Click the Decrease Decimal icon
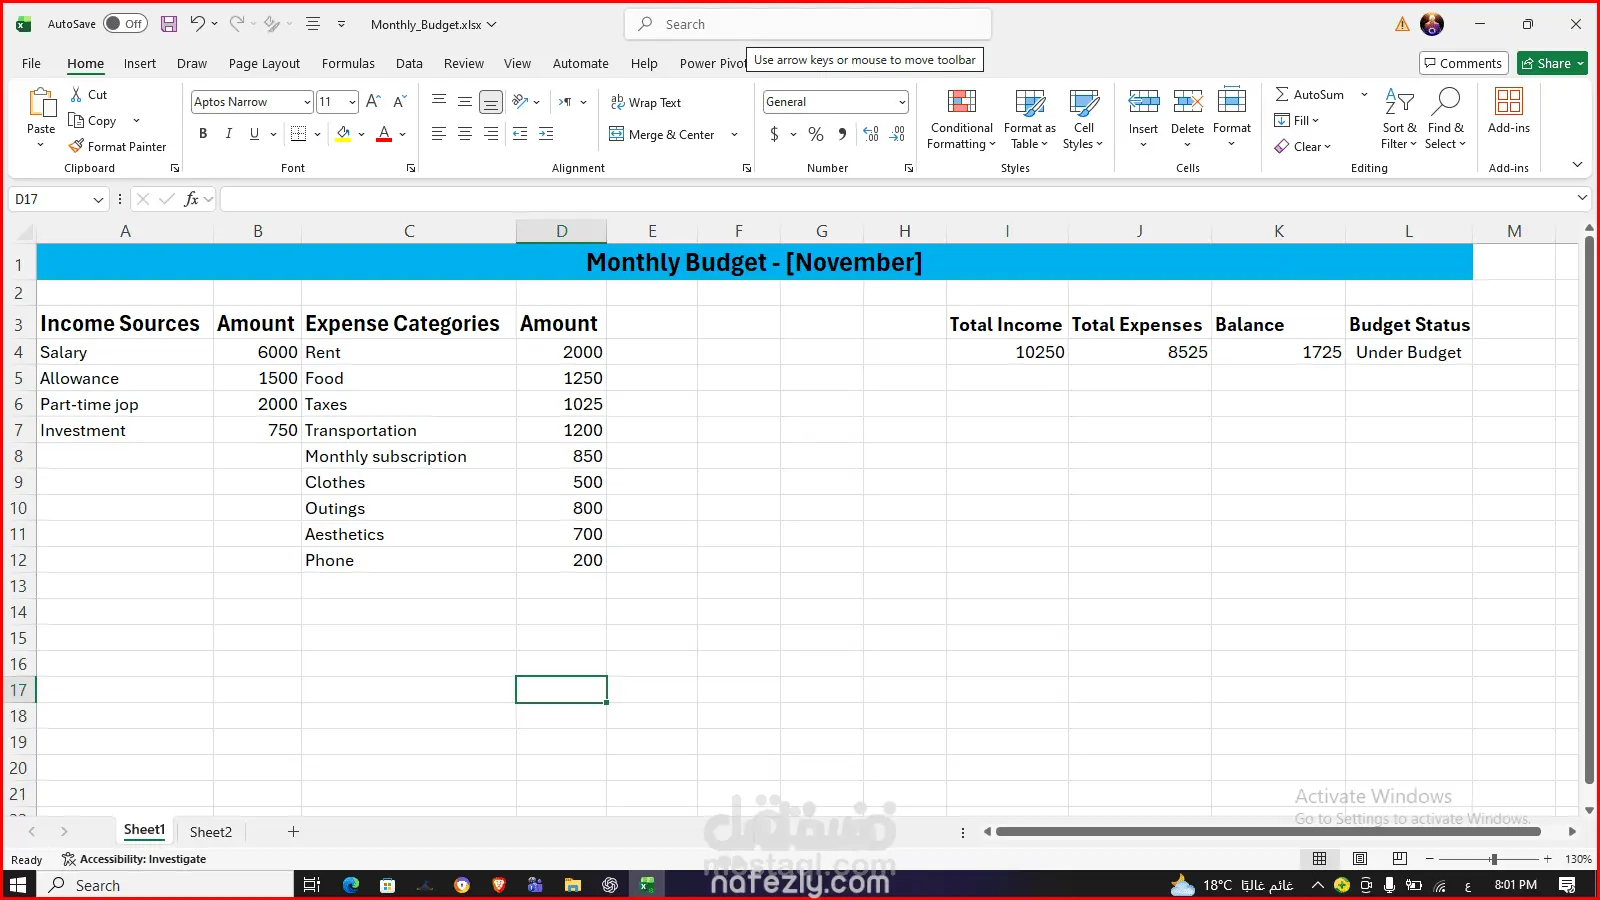 897,134
